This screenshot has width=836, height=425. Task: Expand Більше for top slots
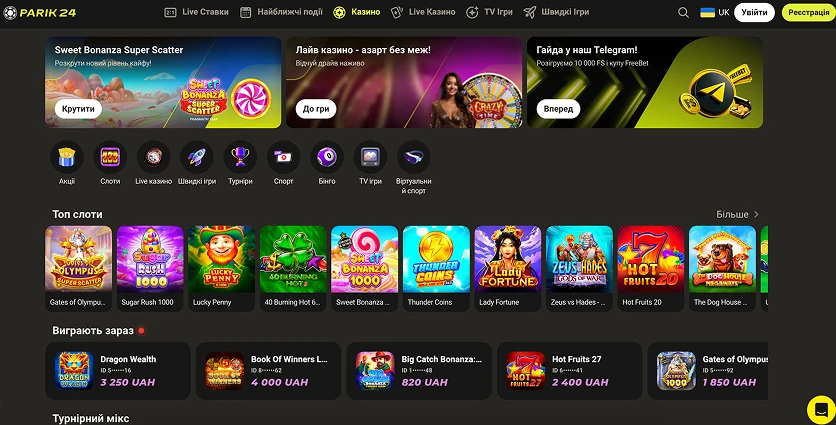(737, 214)
